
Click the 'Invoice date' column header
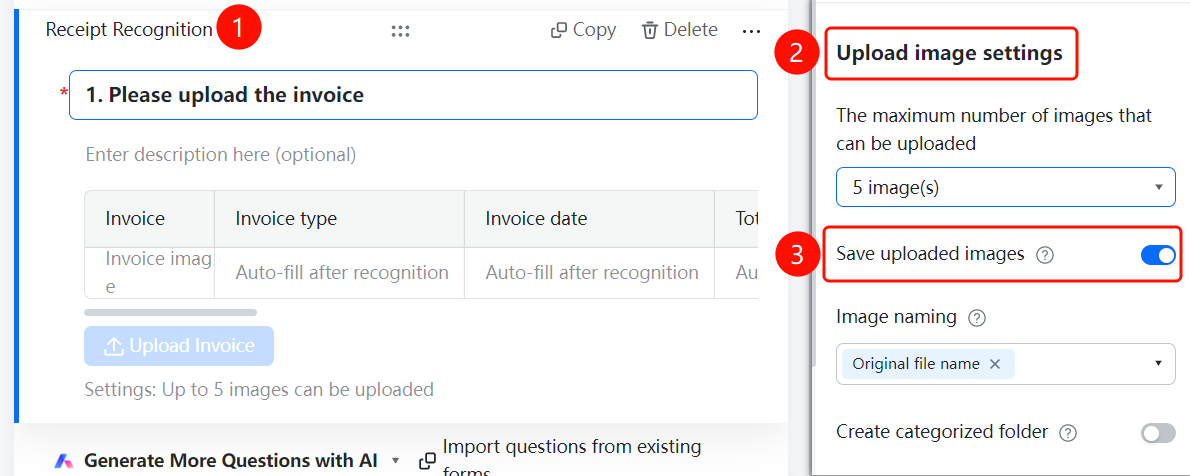pos(589,219)
